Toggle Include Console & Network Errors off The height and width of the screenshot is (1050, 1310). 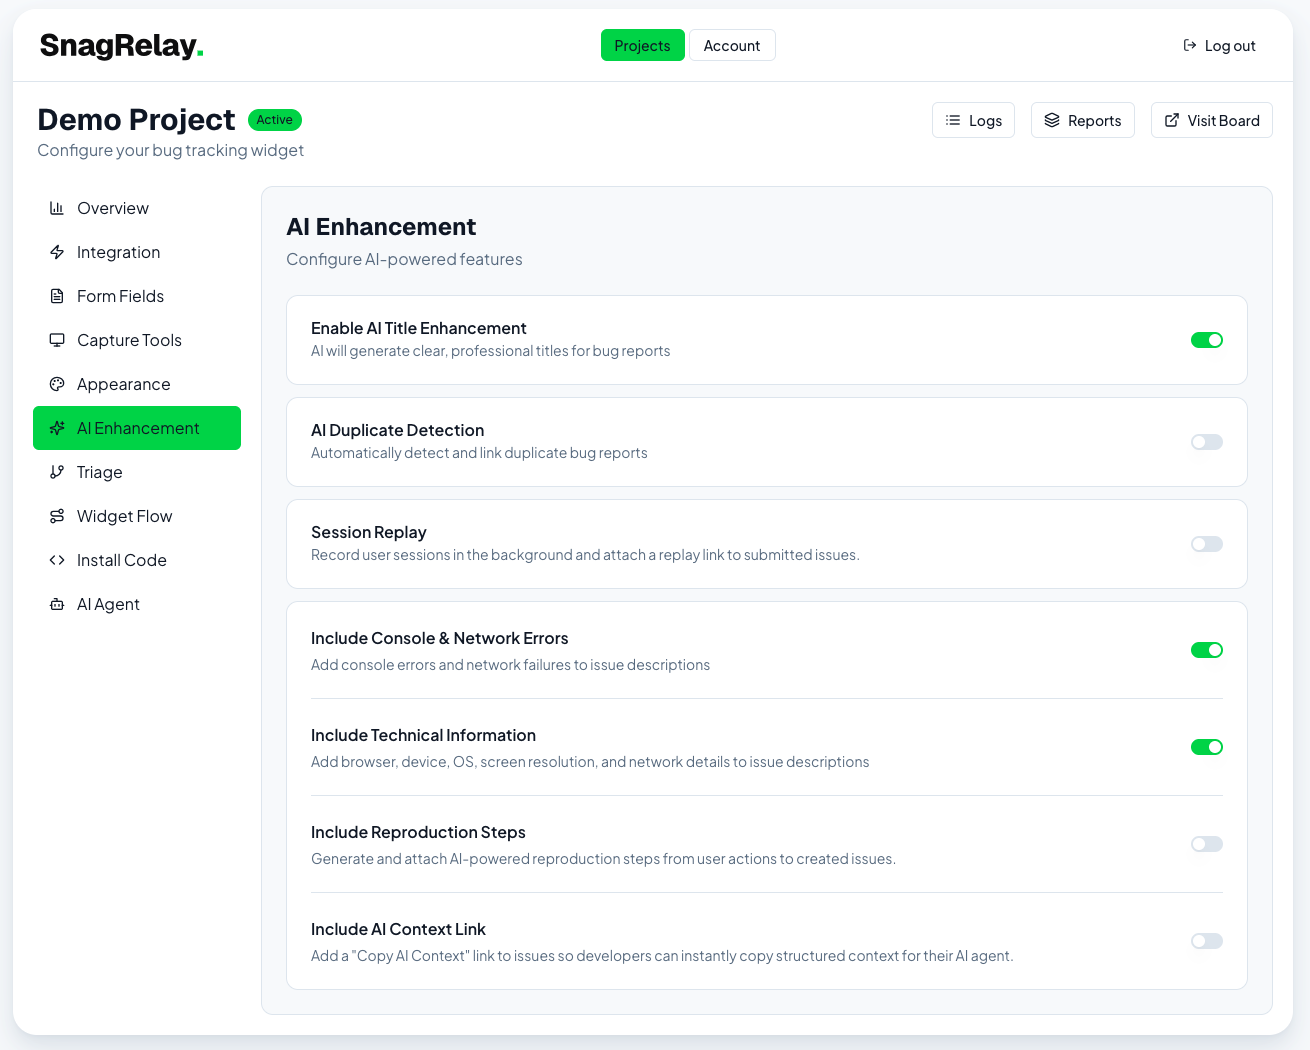pos(1207,650)
